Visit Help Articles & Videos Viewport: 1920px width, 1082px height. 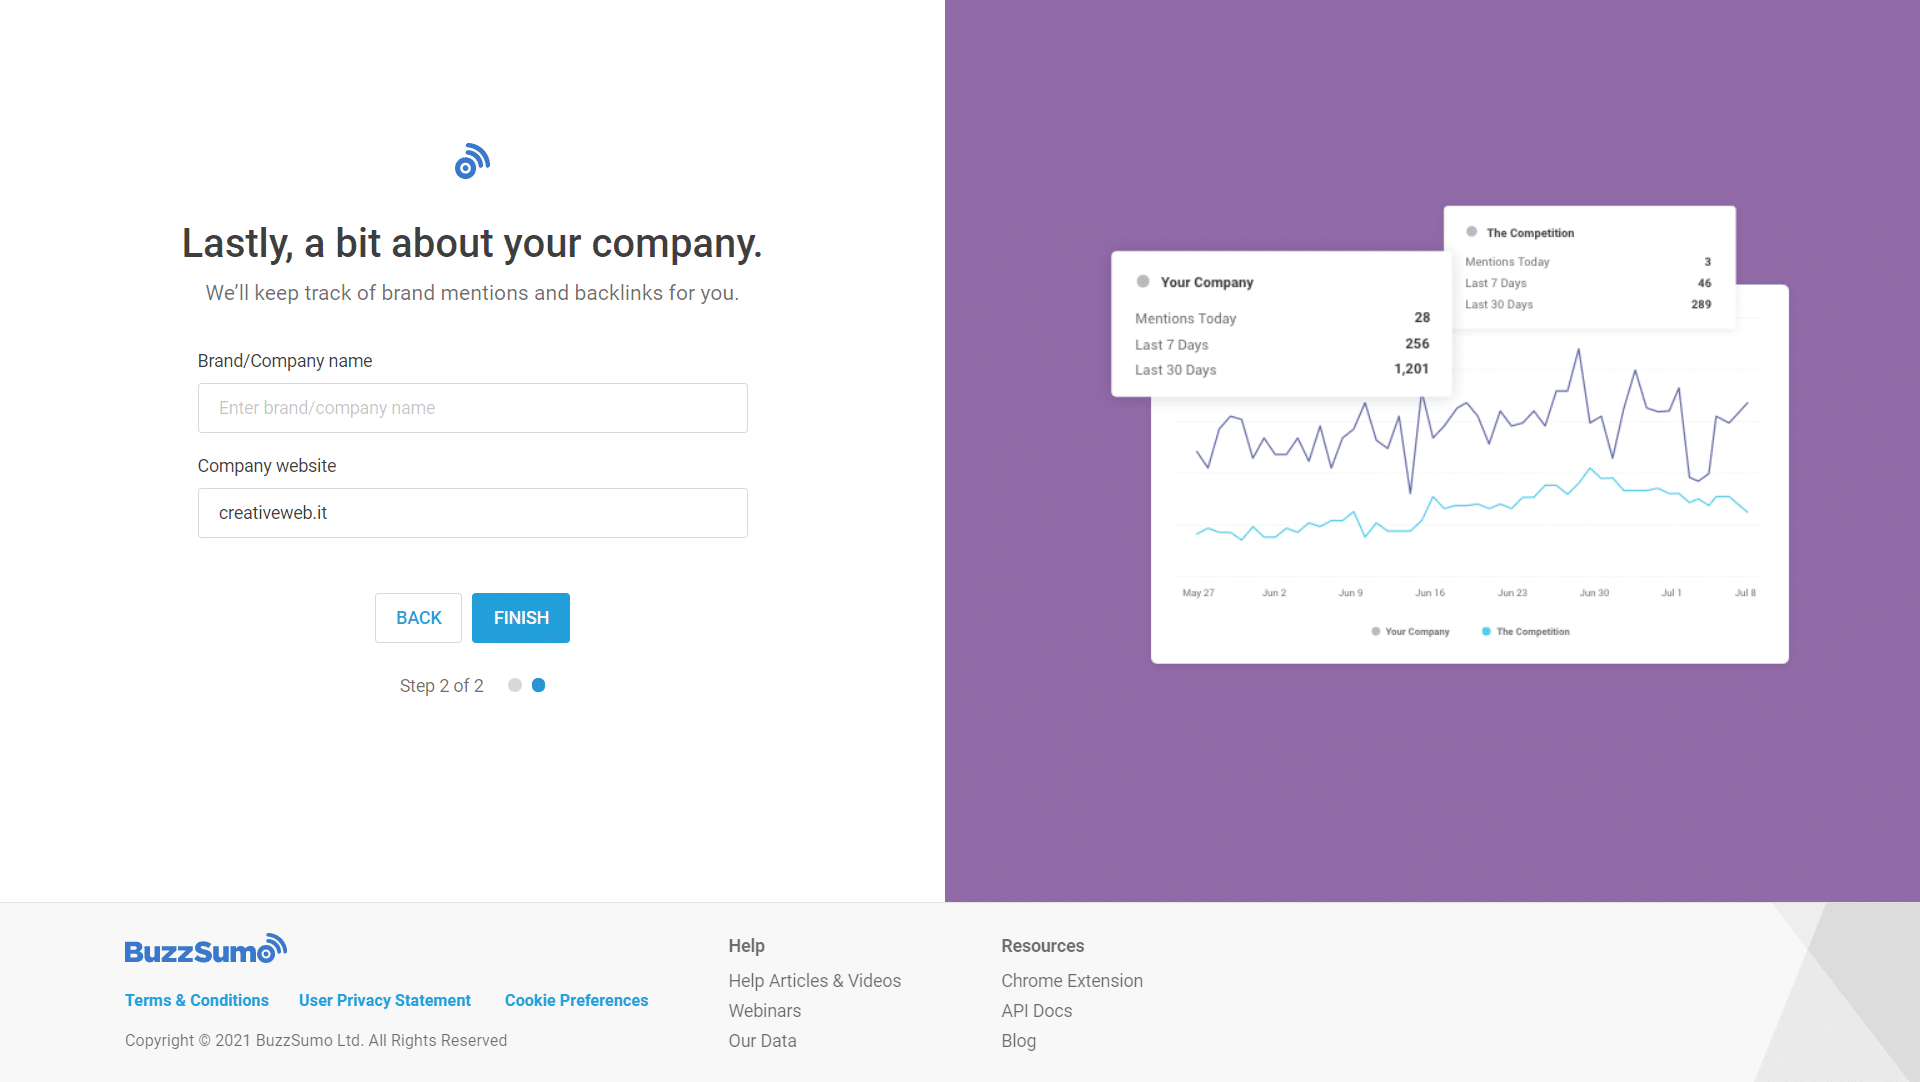815,981
